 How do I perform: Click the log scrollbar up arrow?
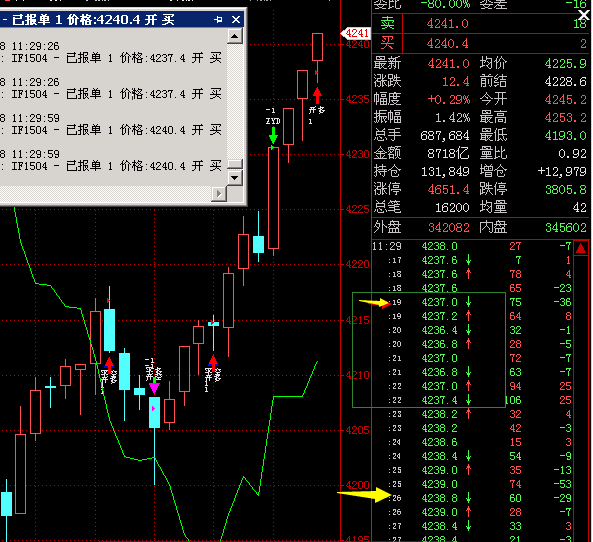(x=234, y=37)
